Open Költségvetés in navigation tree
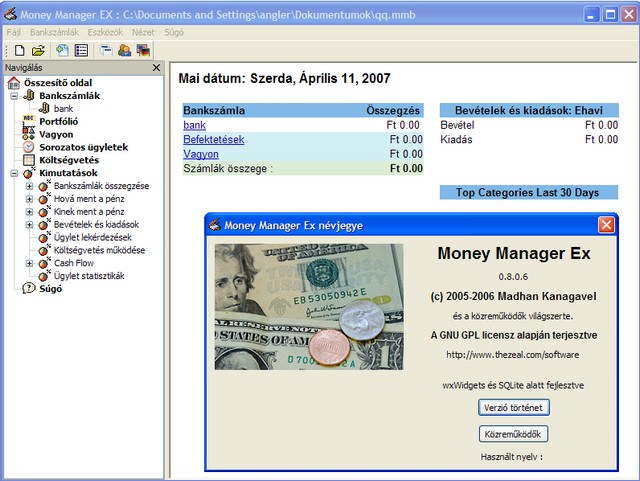 (x=69, y=160)
